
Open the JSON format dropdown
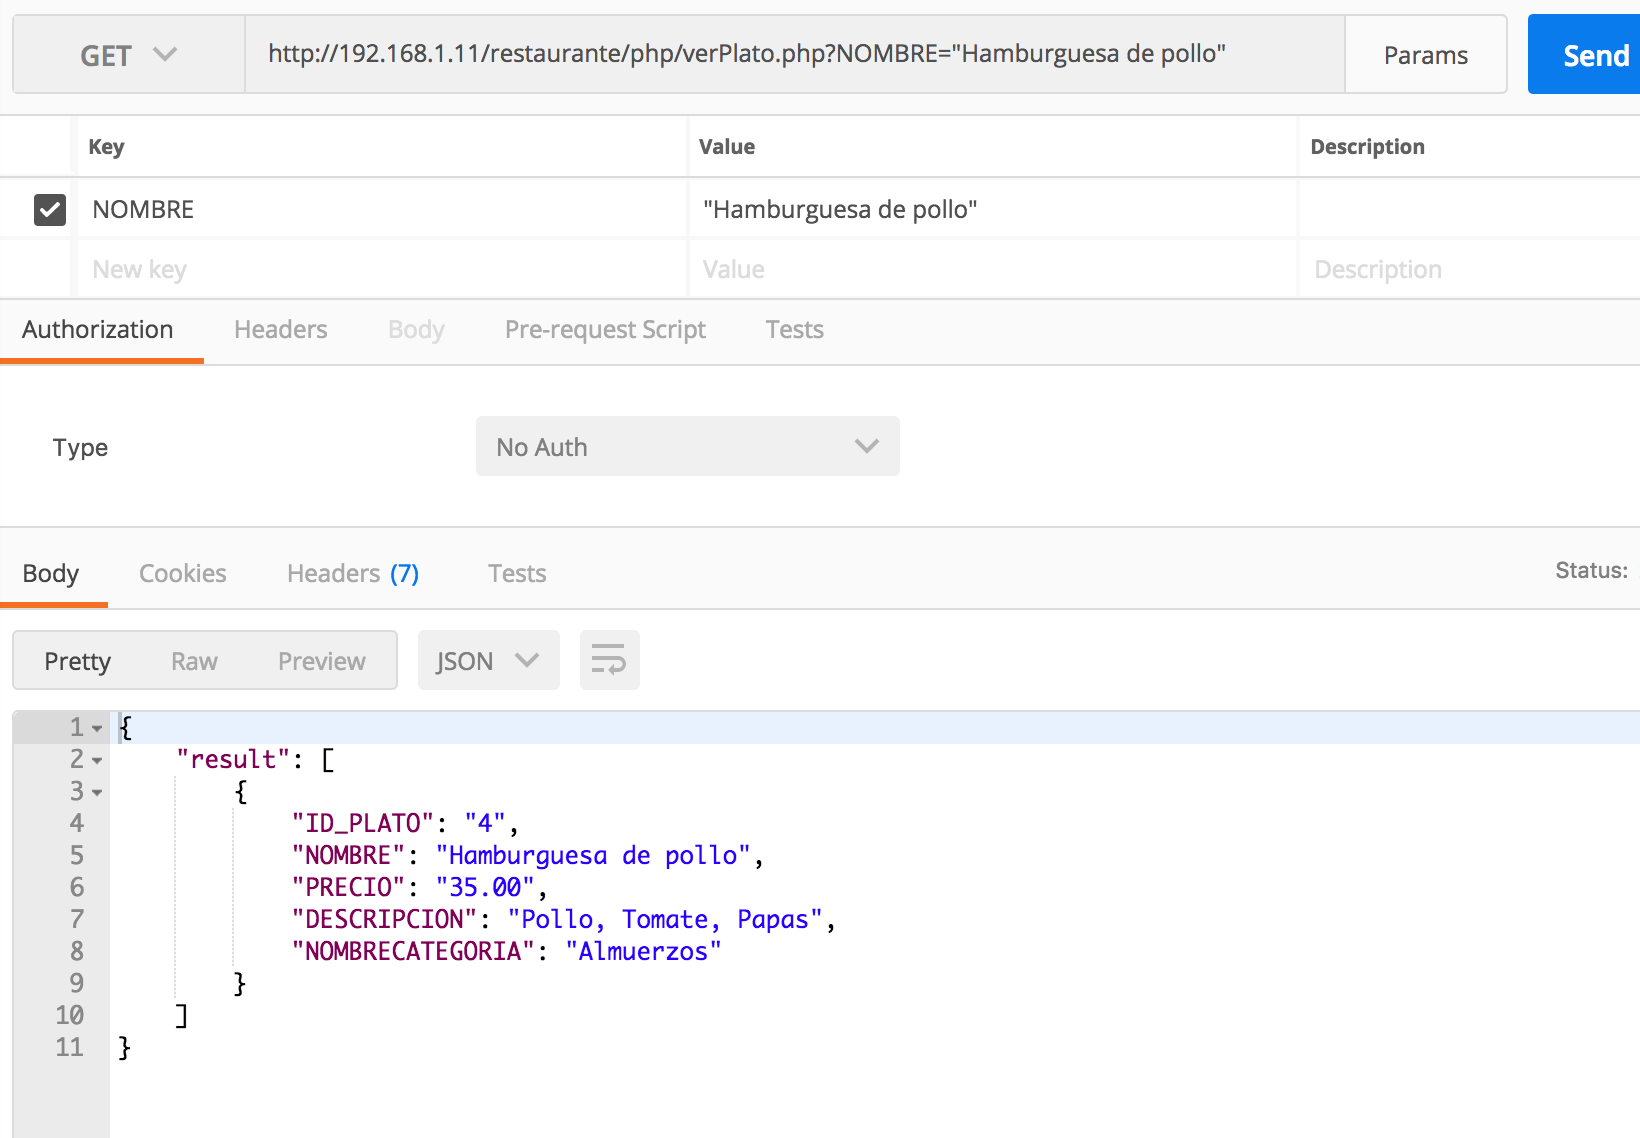click(x=488, y=660)
